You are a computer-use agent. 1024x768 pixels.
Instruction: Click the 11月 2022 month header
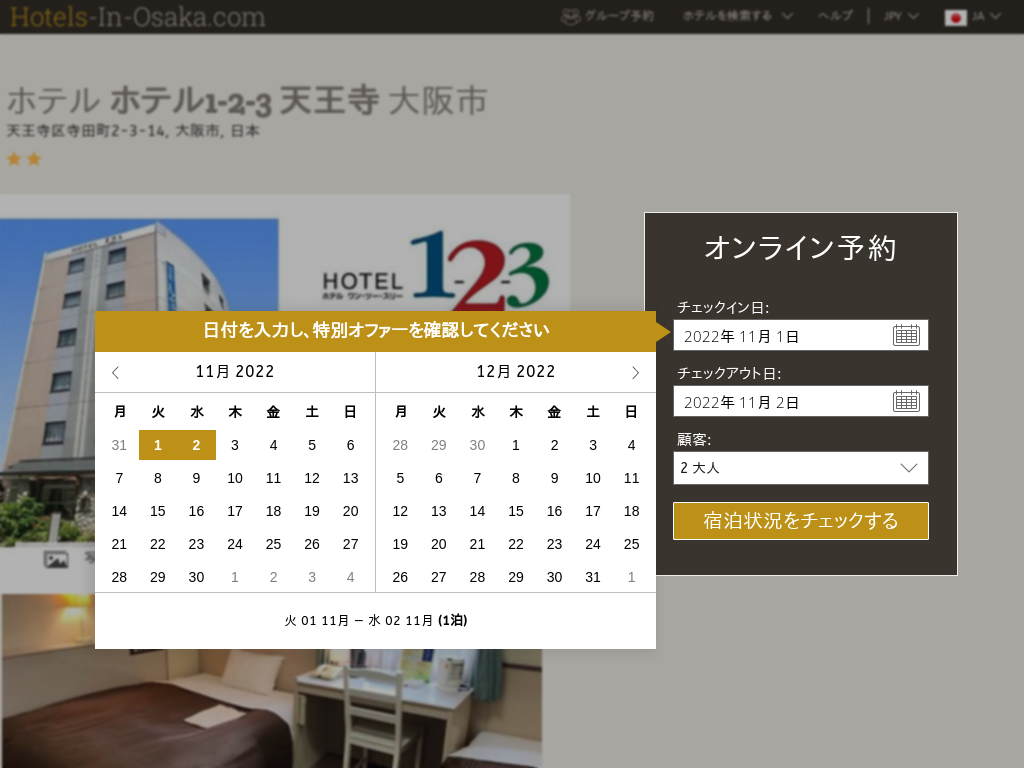pos(235,372)
